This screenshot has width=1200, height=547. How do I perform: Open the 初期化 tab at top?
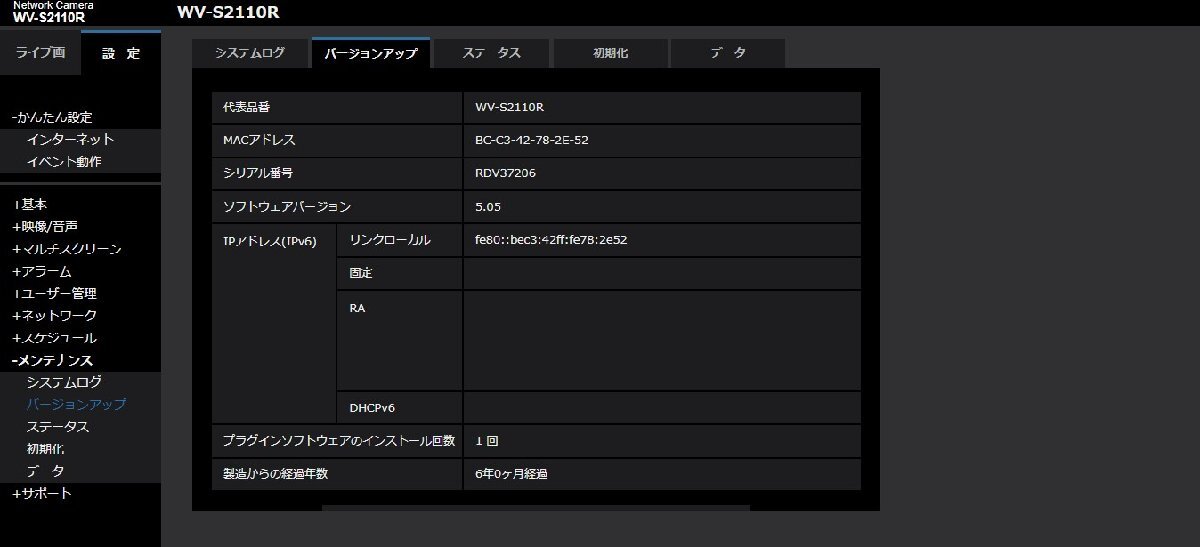pyautogui.click(x=610, y=53)
